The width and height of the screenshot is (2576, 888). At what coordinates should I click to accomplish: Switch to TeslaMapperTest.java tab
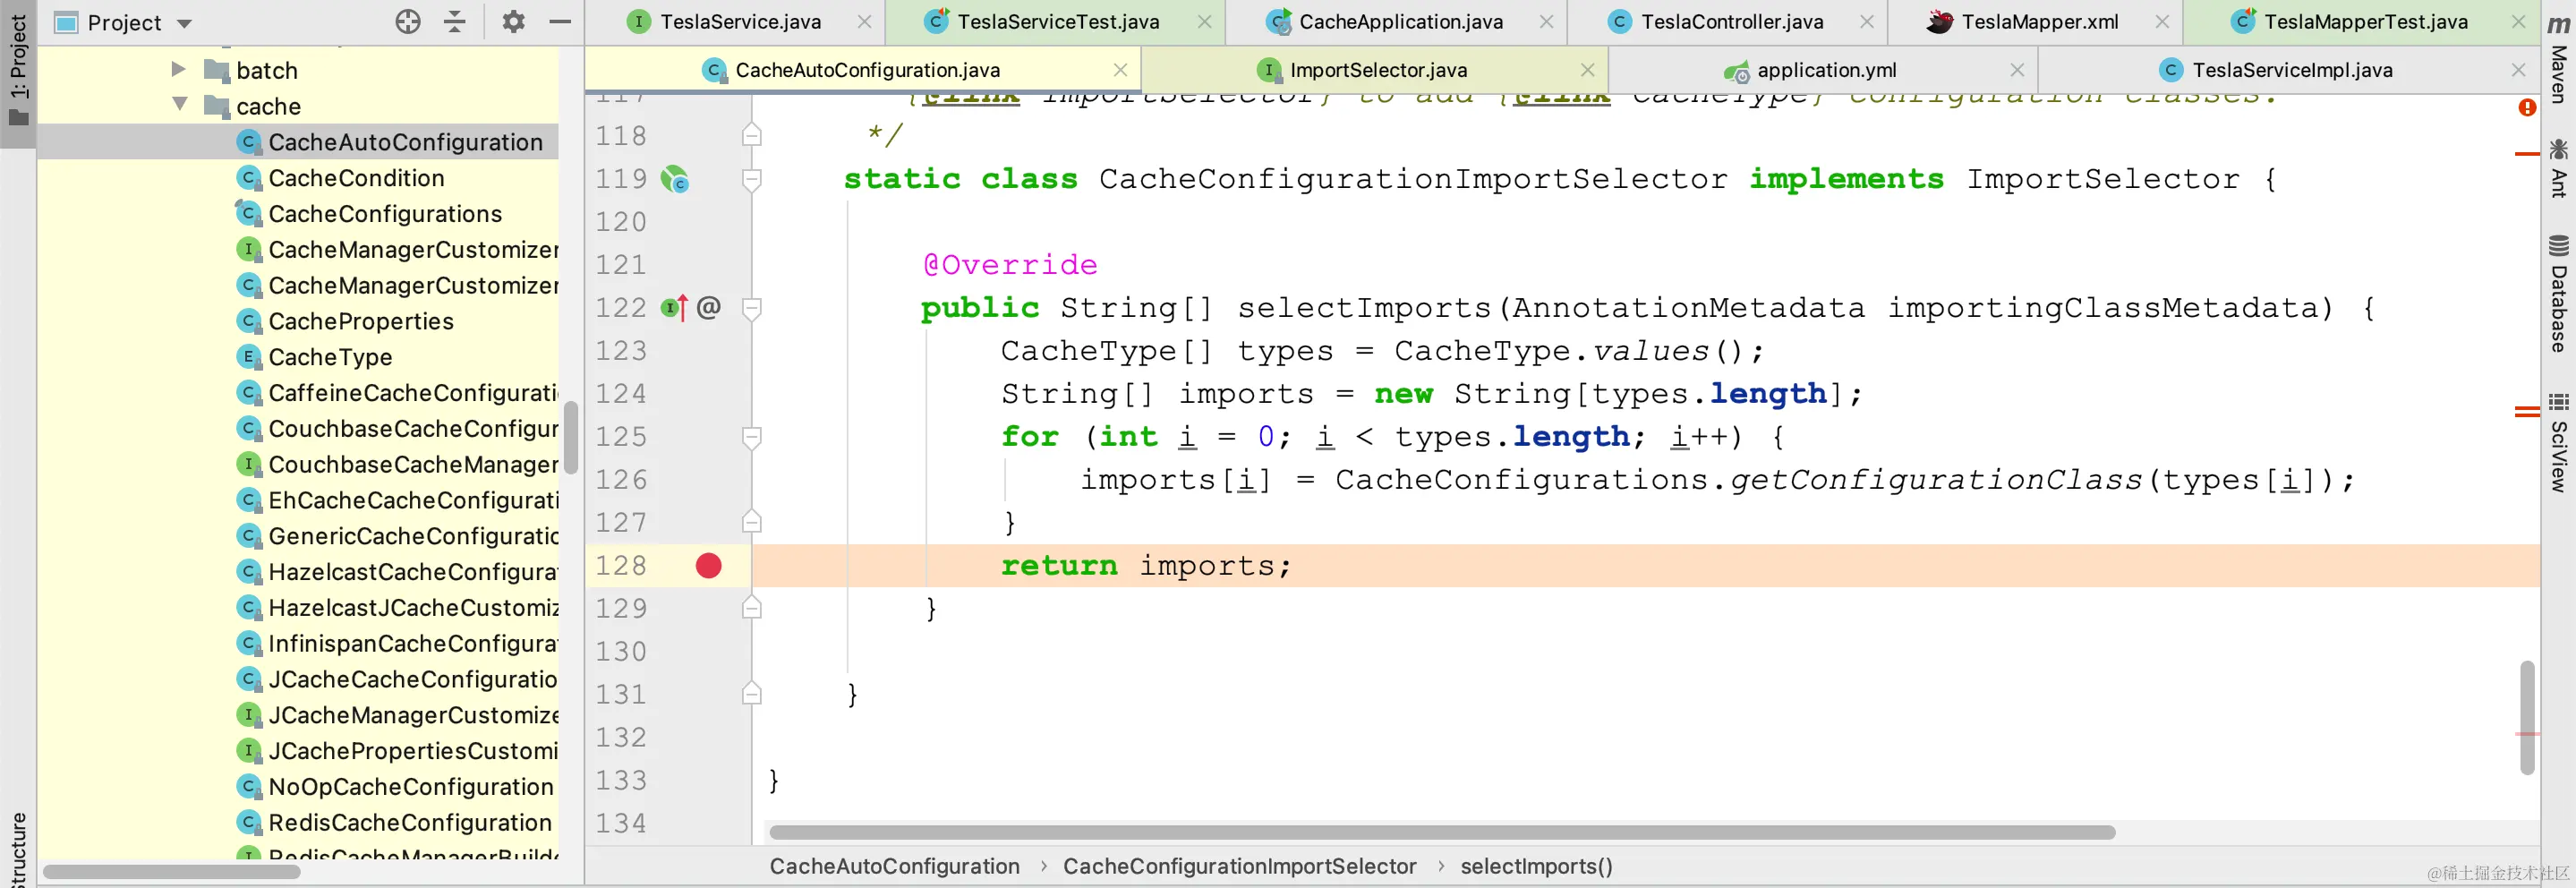[x=2365, y=22]
